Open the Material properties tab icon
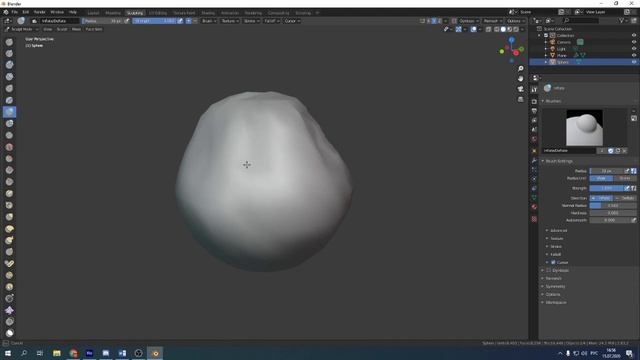Screen dimensions: 640x360 pos(534,207)
